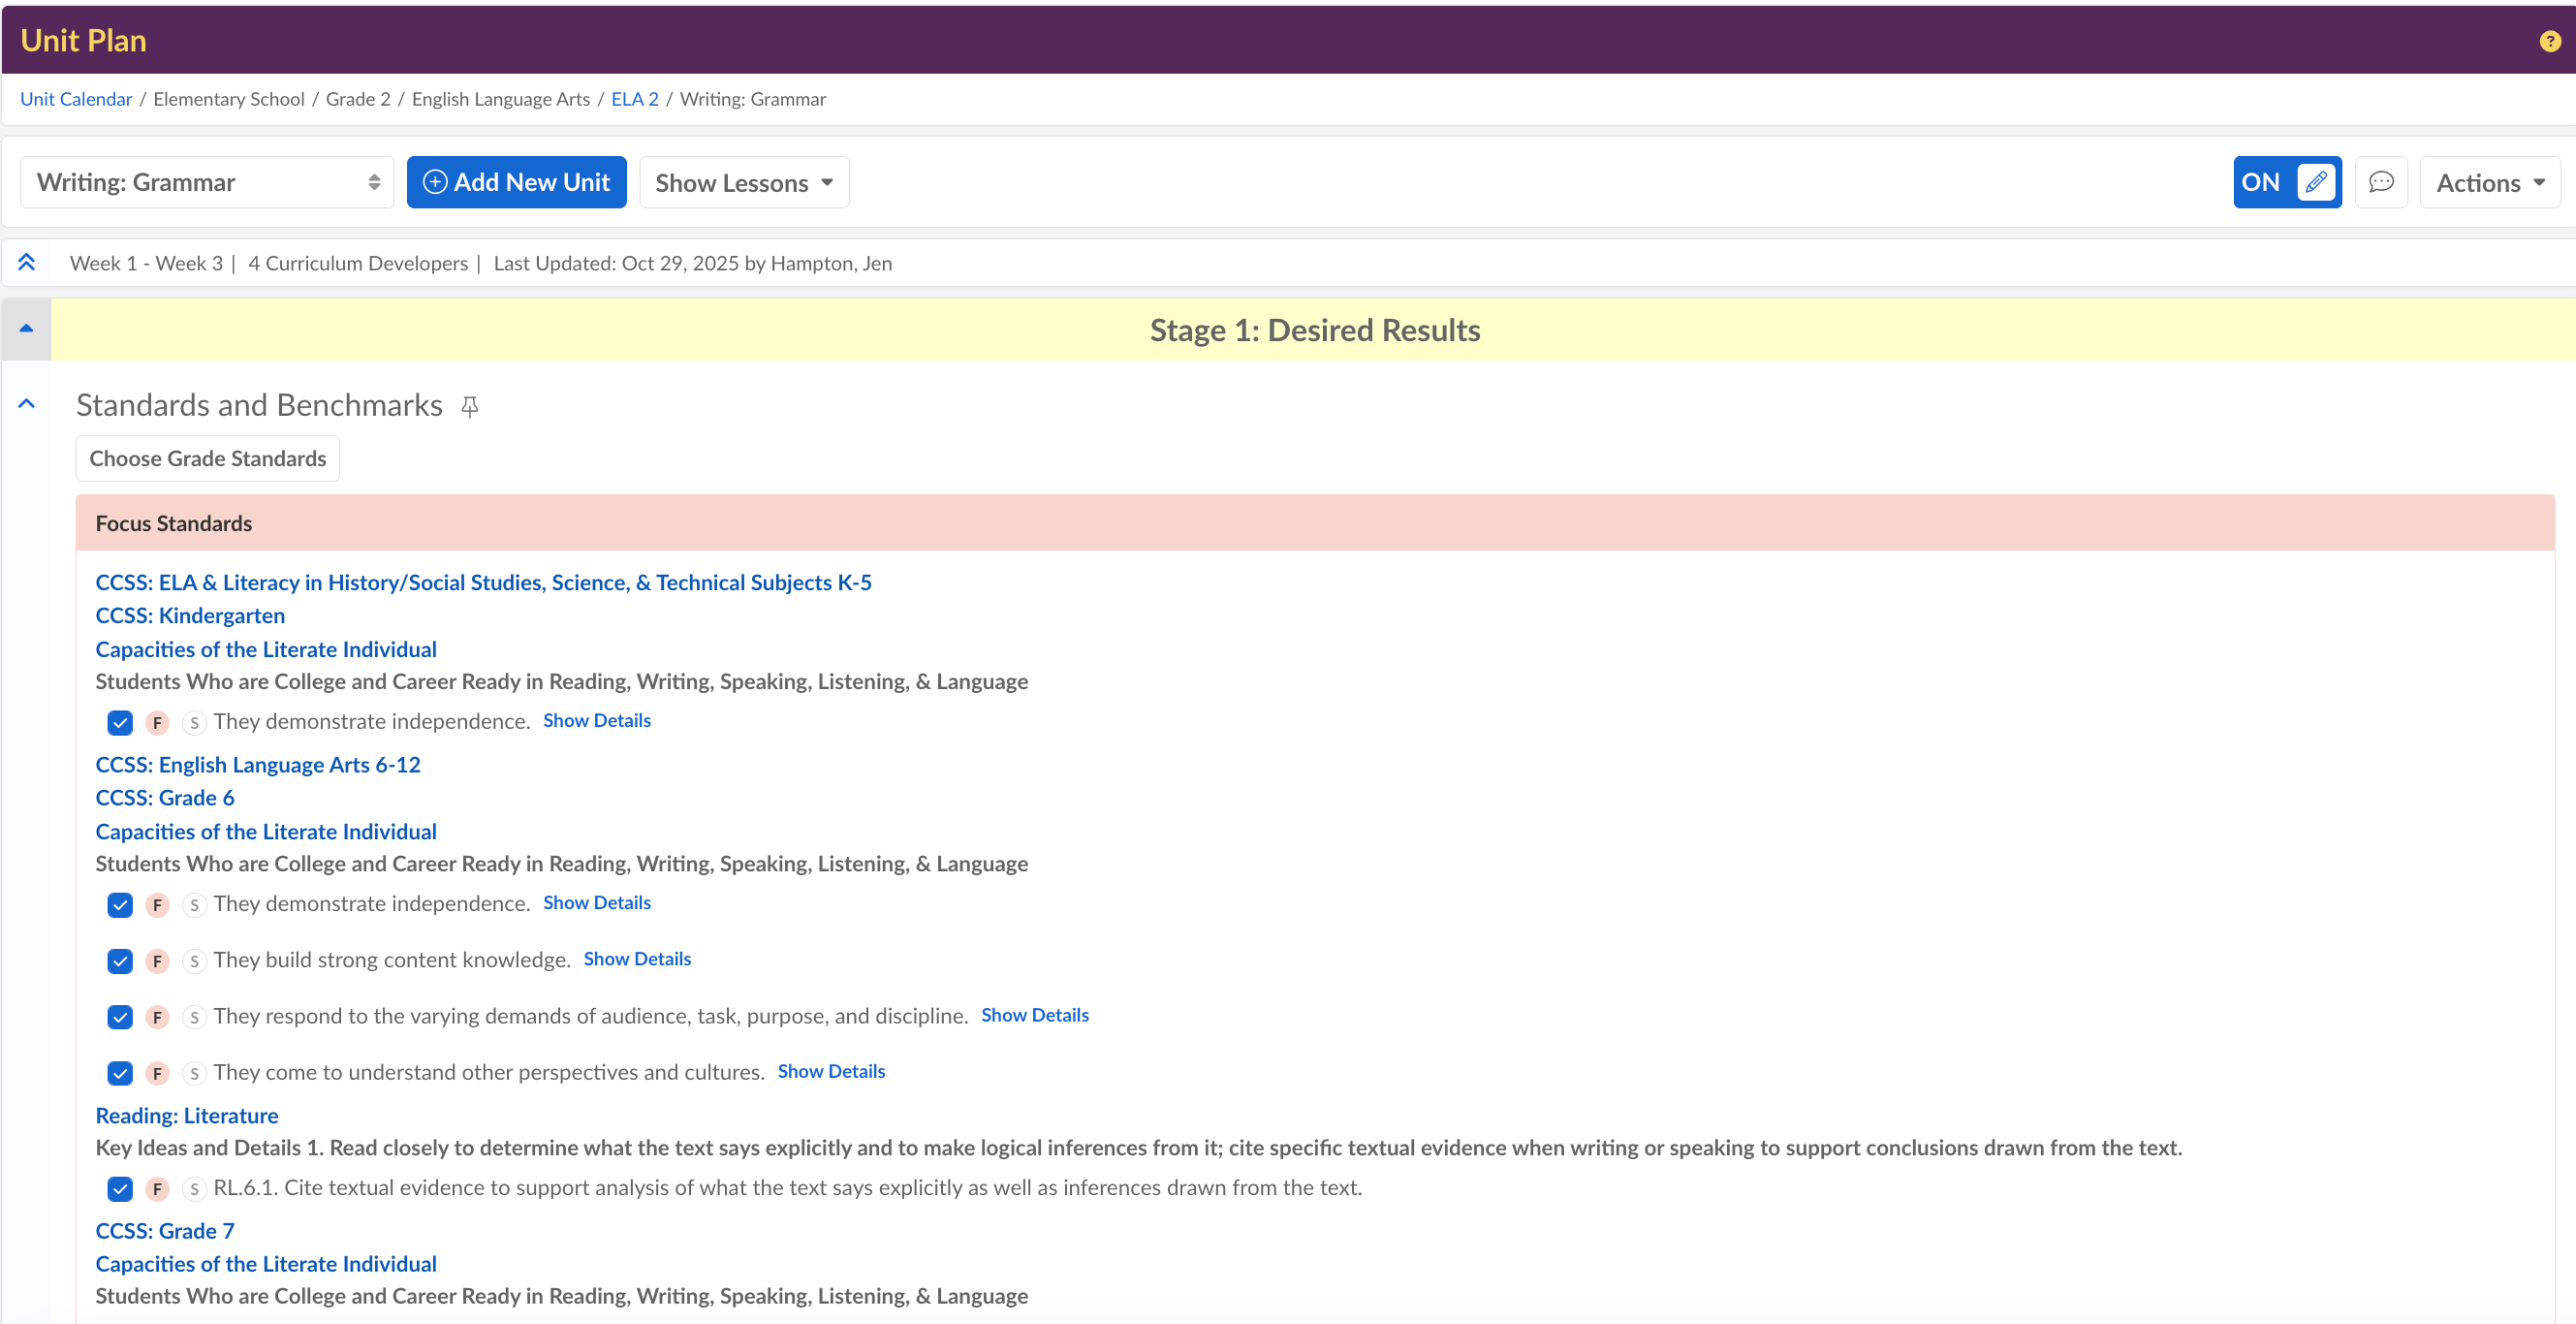2576x1324 pixels.
Task: Open the comments speech bubble icon
Action: [2381, 182]
